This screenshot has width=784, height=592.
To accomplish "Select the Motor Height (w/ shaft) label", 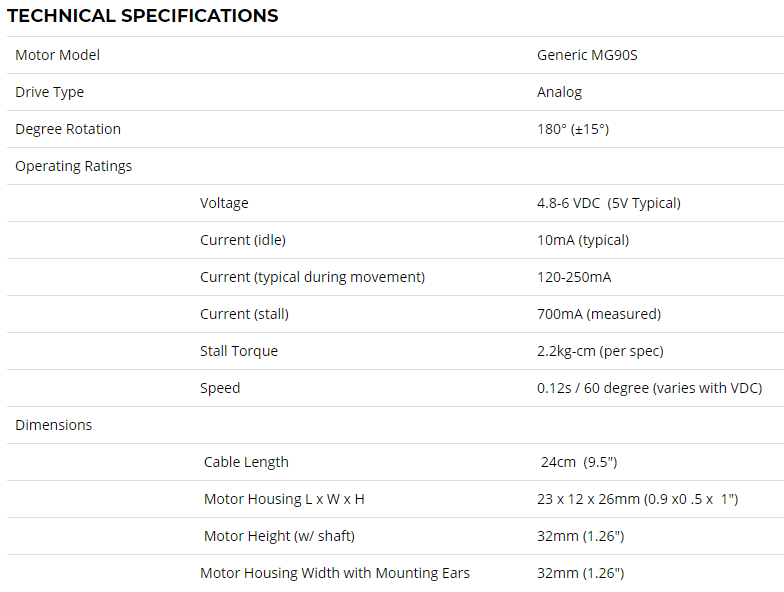I will tap(279, 536).
